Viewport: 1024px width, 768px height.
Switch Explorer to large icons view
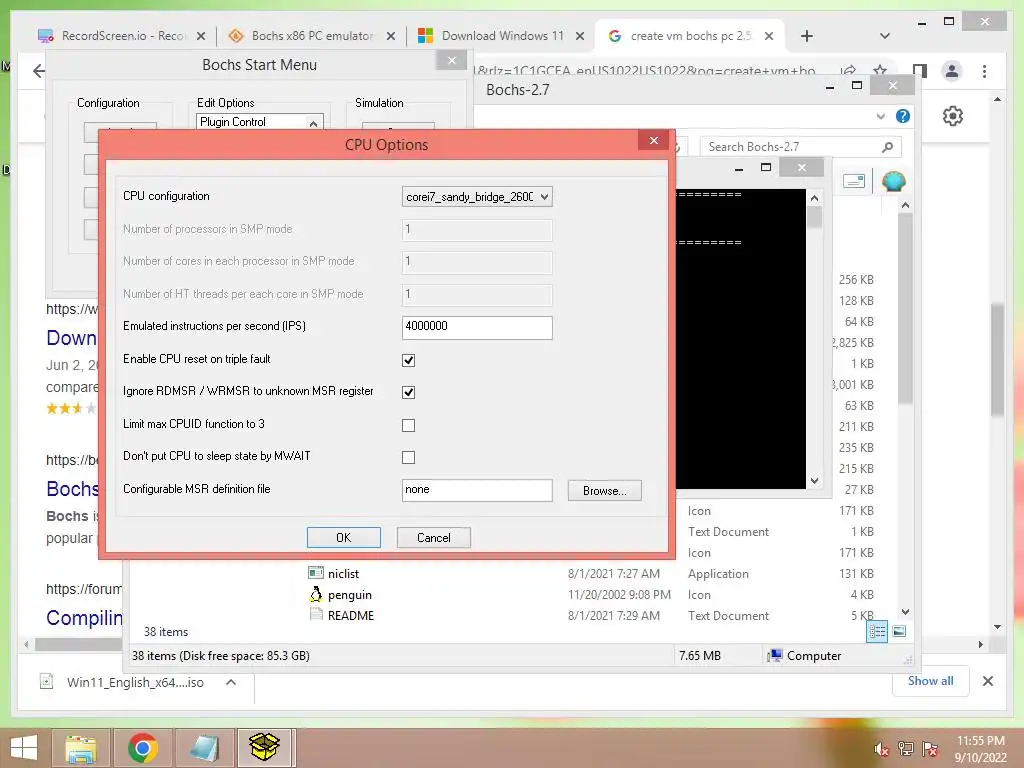click(899, 631)
